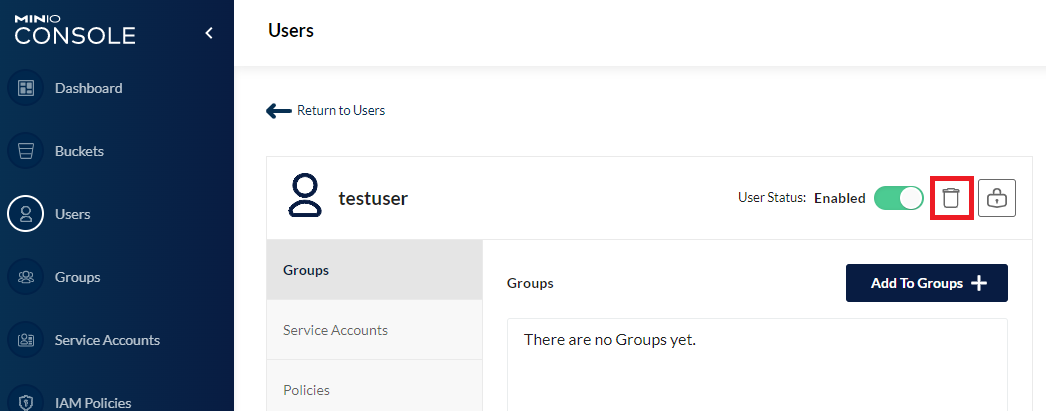Go to the Buckets menu label

tap(79, 151)
